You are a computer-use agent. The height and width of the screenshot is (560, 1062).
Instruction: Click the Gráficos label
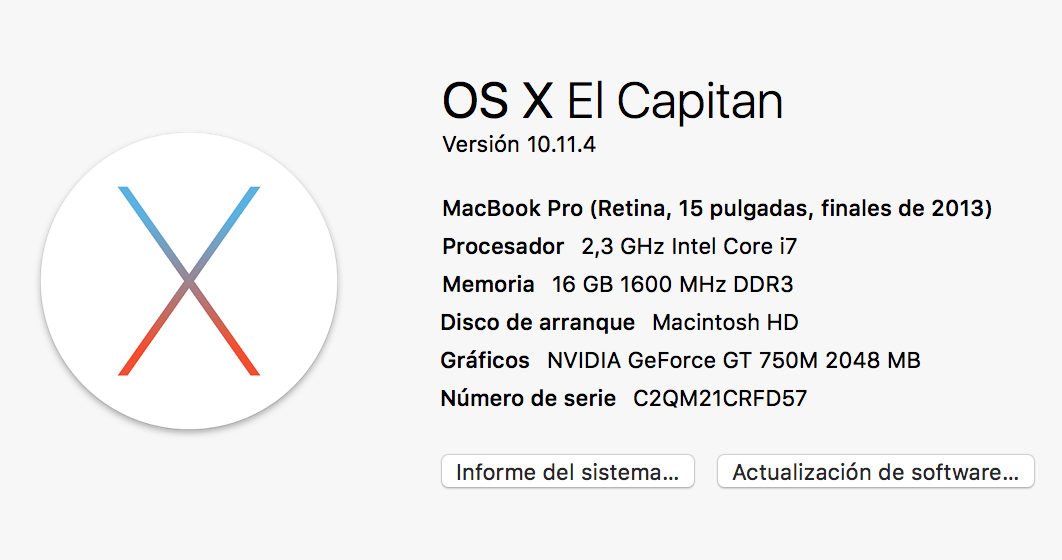point(485,361)
